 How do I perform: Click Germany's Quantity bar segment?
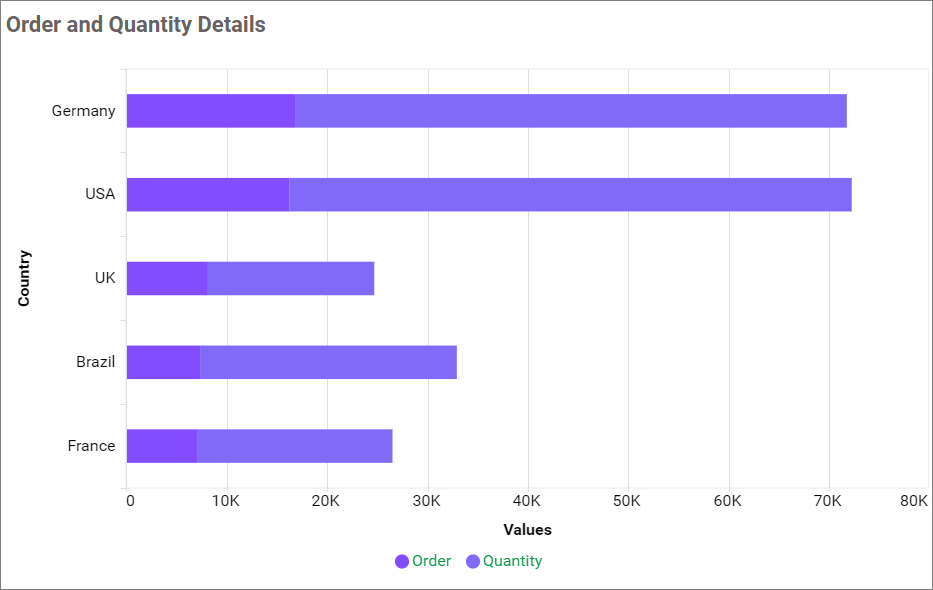click(x=570, y=111)
